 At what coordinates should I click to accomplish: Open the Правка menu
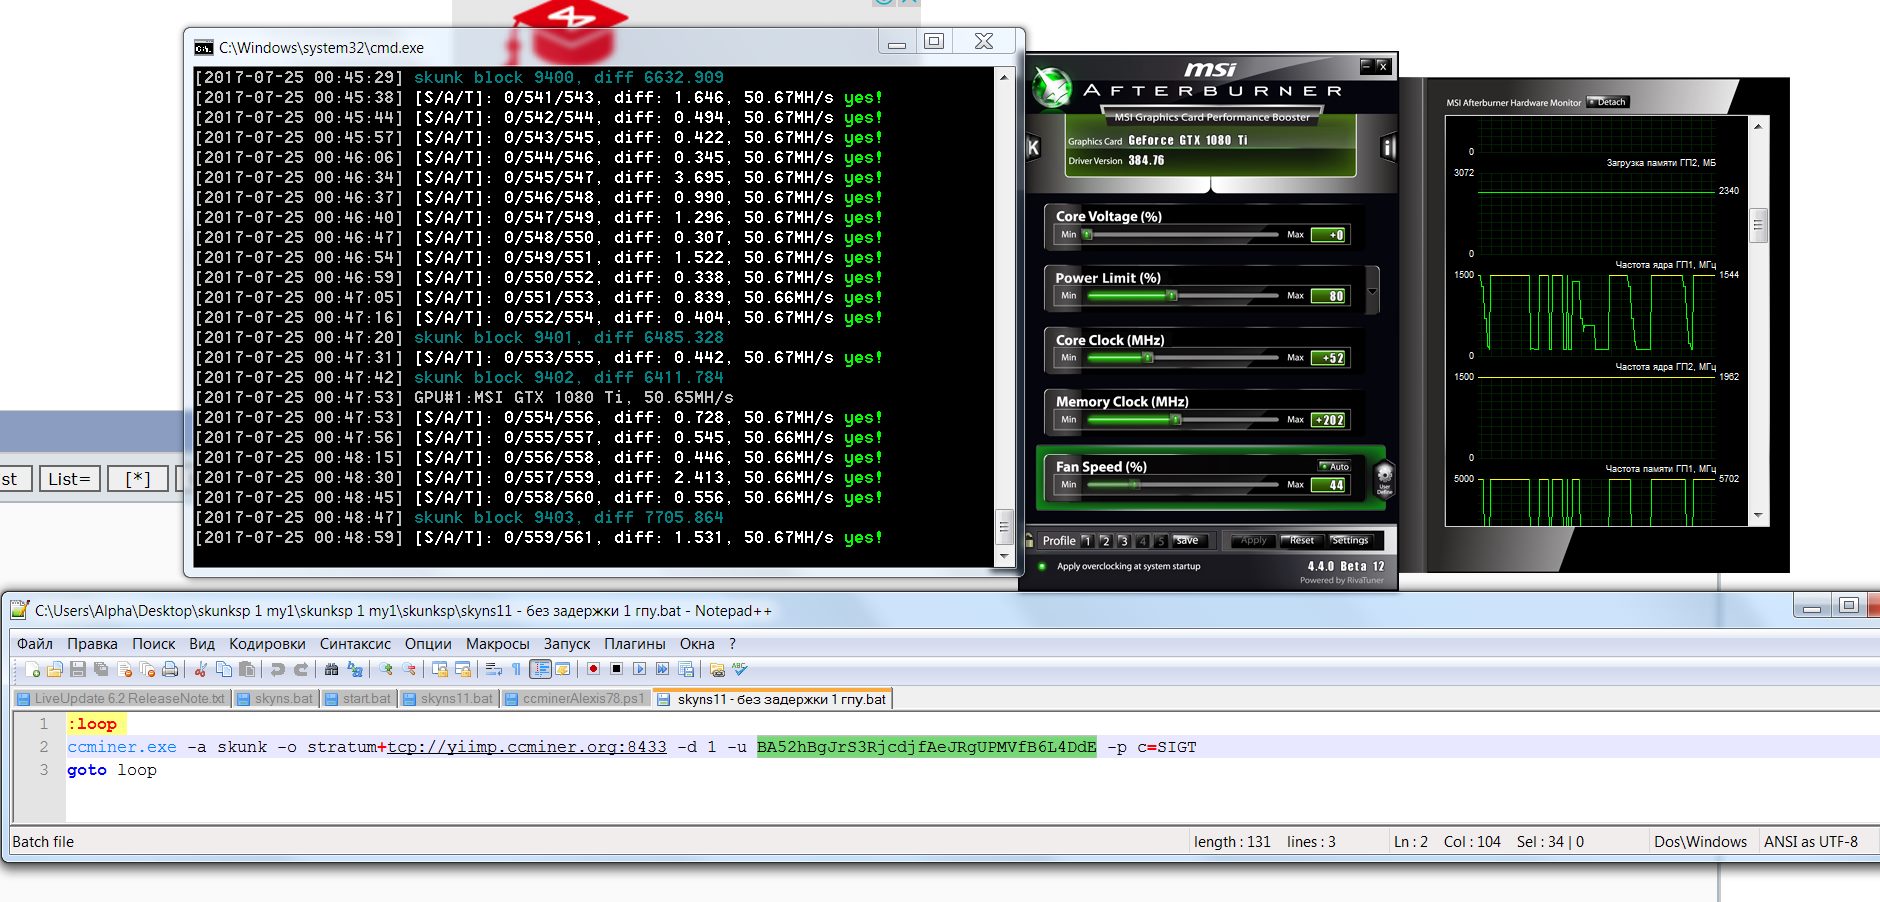click(x=92, y=644)
